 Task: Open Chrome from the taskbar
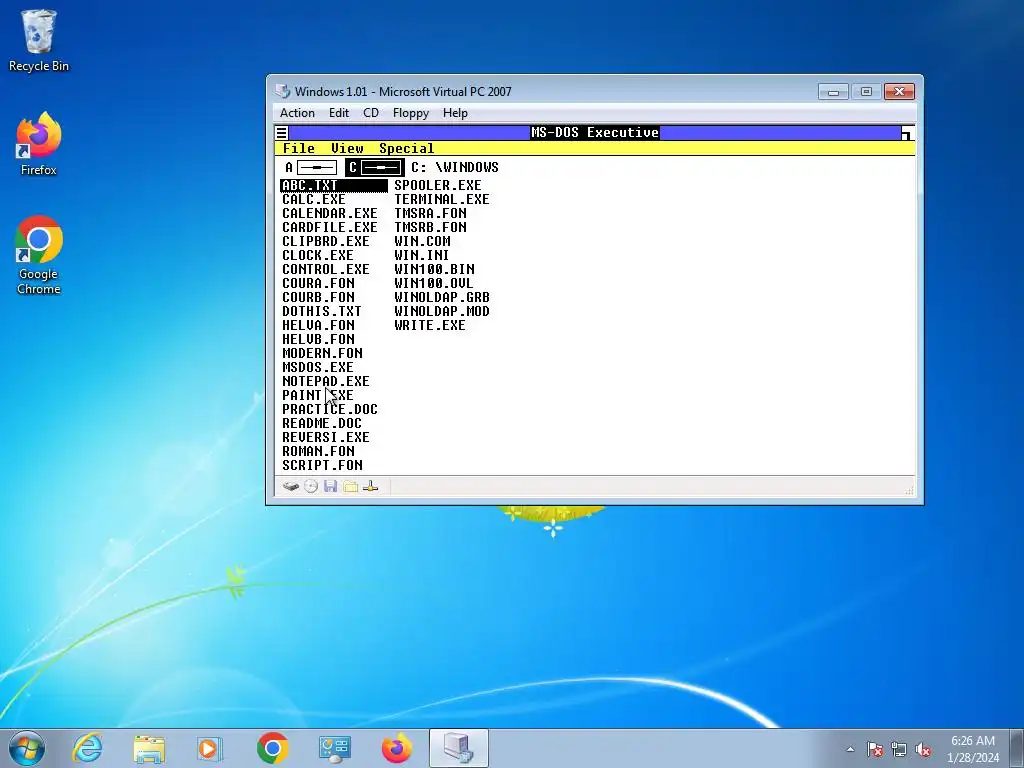click(272, 748)
